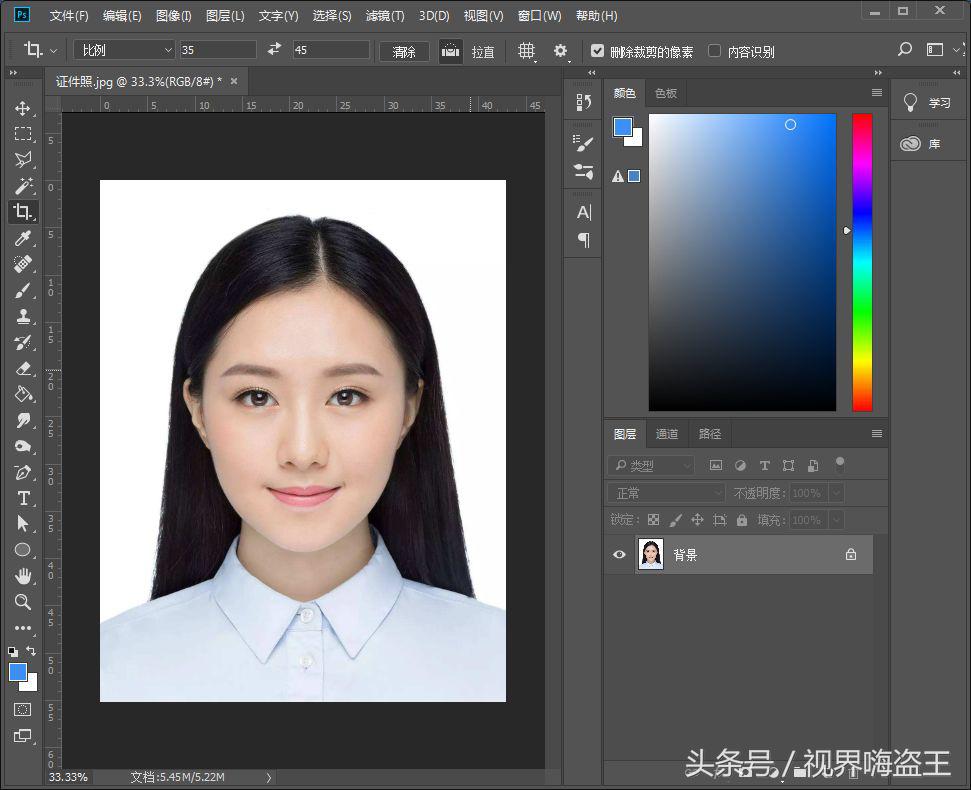Open crop settings gear options
Screen dimensions: 971x790
pyautogui.click(x=560, y=51)
